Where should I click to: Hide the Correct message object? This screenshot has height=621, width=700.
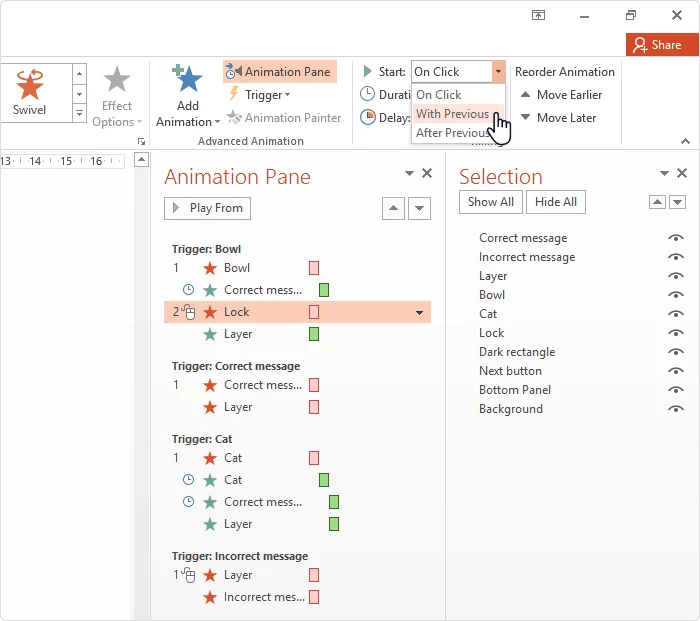point(676,238)
